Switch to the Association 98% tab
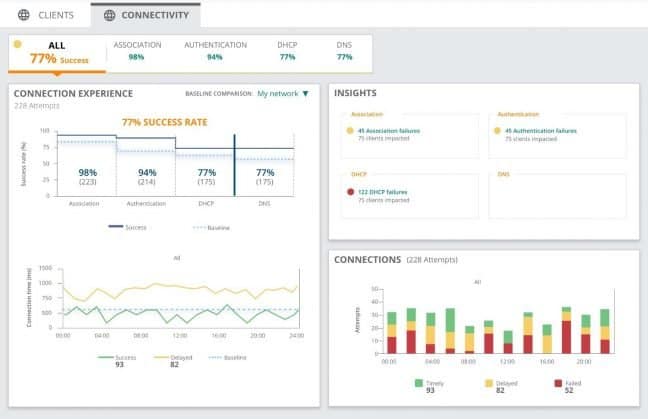Screen dimensions: 648x419 pyautogui.click(x=137, y=50)
